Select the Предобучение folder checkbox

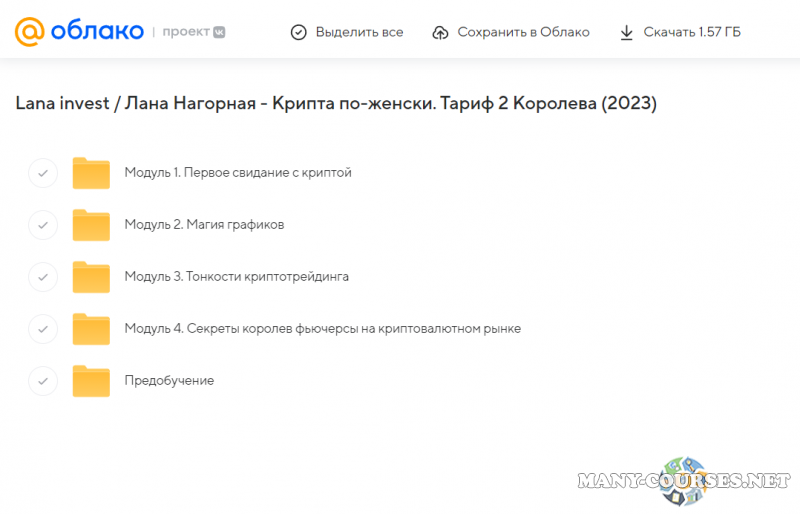pos(43,381)
